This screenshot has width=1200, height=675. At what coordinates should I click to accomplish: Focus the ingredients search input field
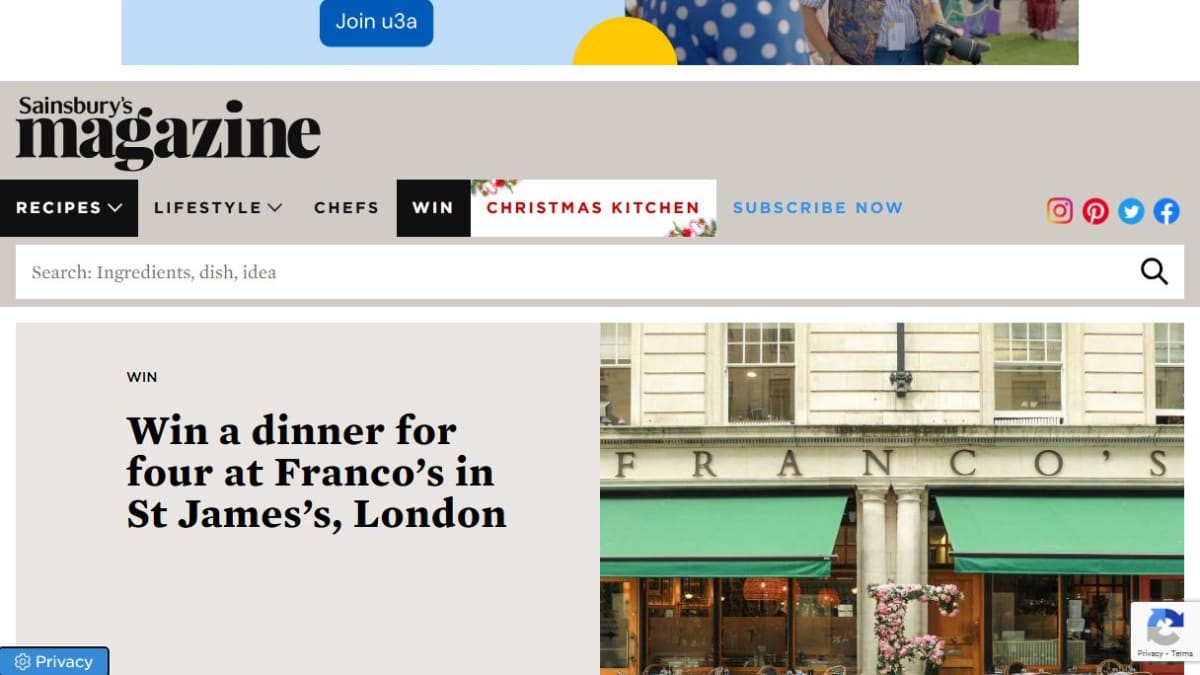[577, 272]
